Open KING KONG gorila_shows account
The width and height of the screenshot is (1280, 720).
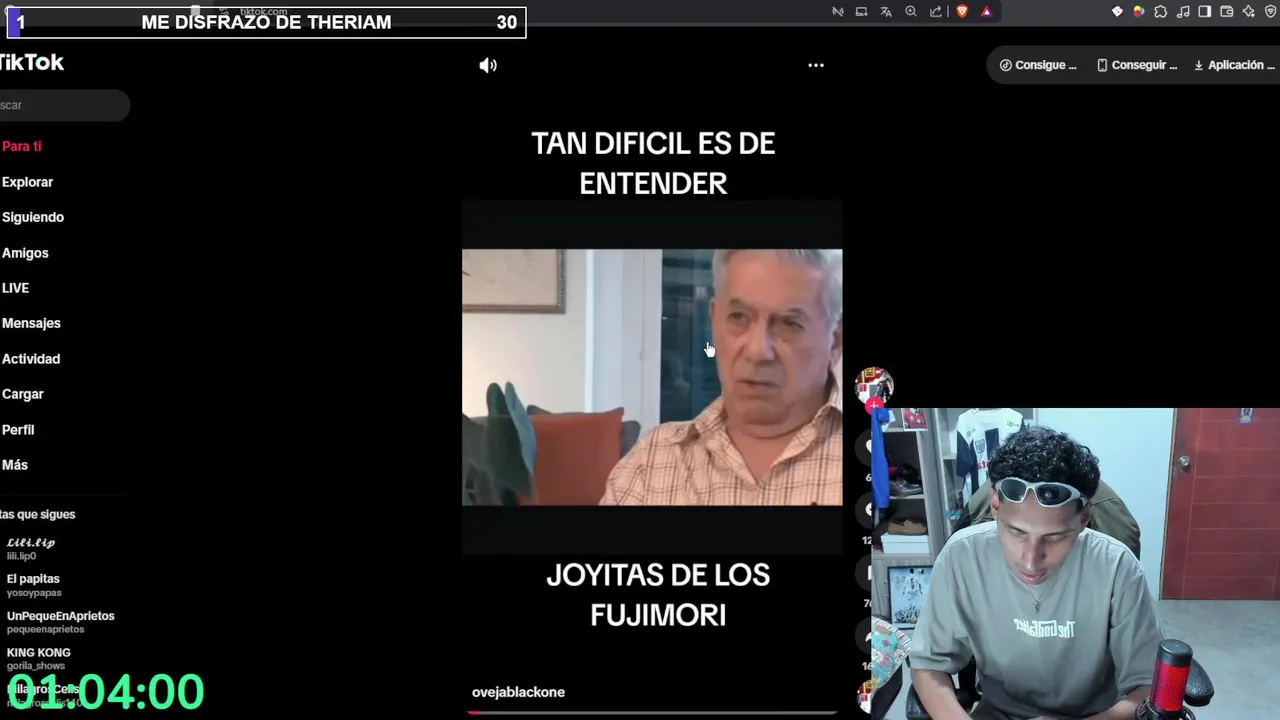(x=39, y=658)
